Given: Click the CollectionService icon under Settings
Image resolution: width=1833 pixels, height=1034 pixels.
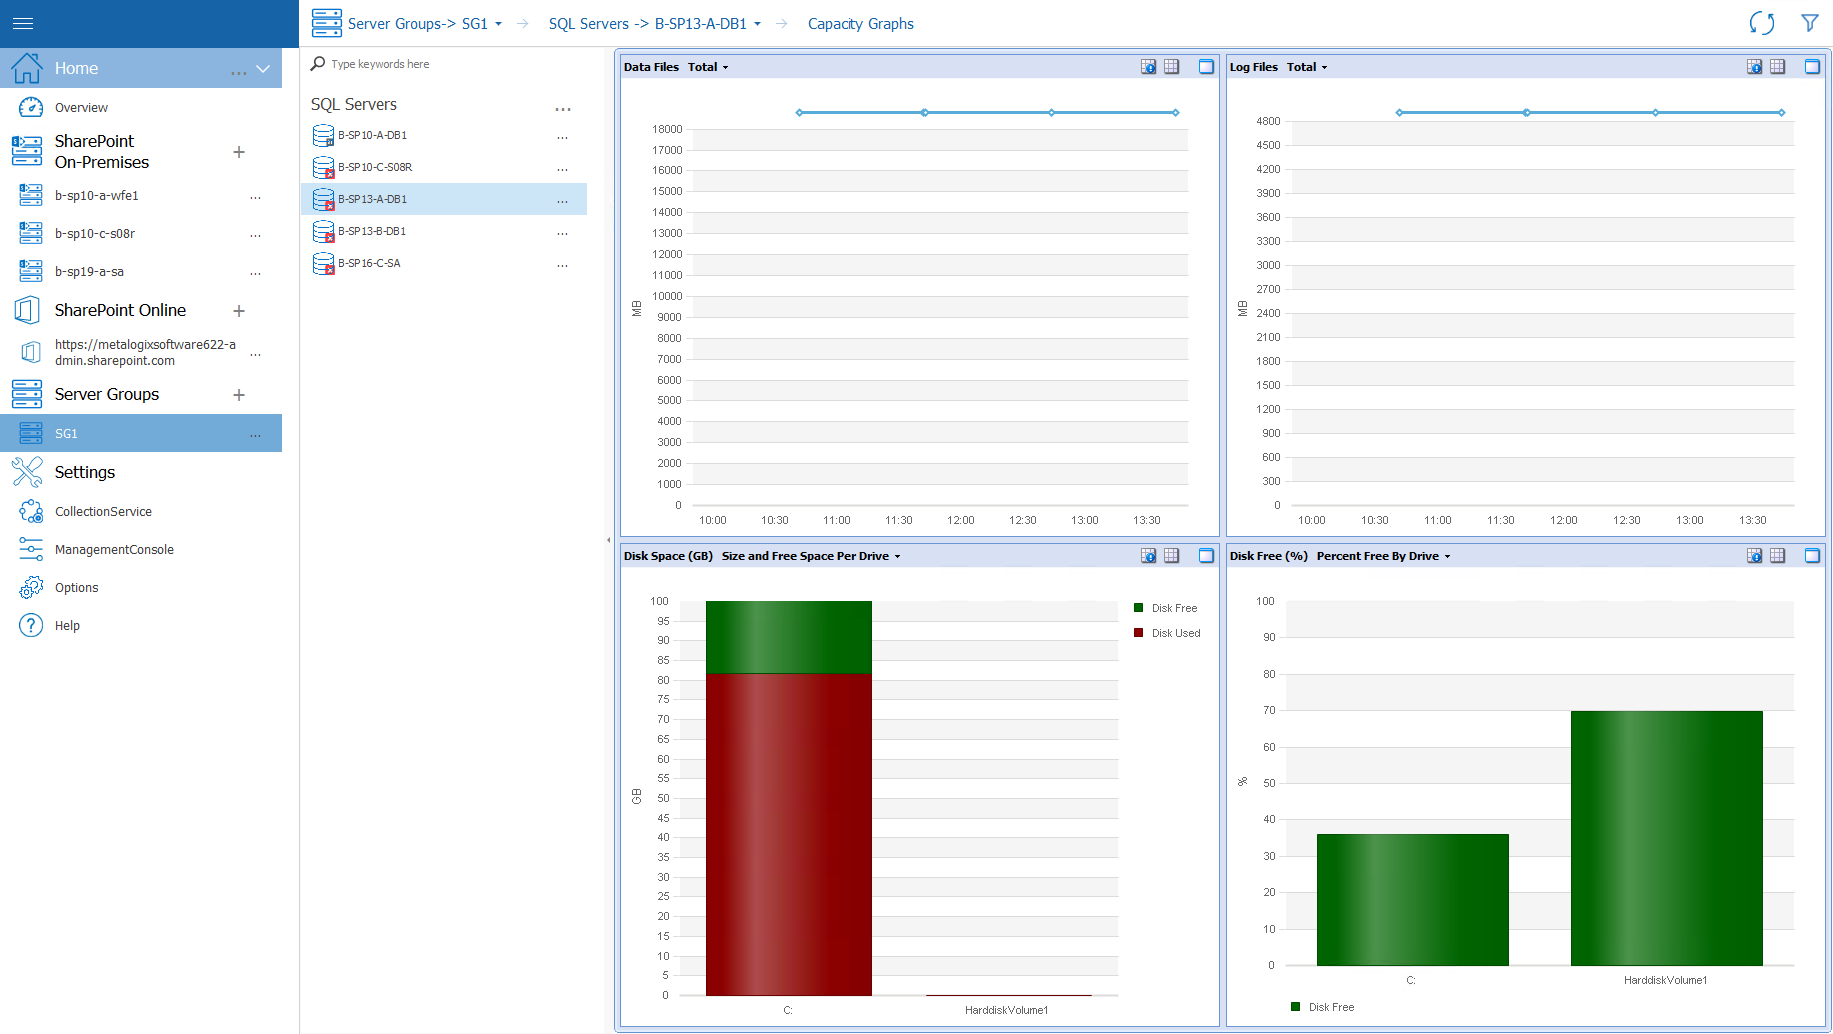Looking at the screenshot, I should click(x=30, y=511).
